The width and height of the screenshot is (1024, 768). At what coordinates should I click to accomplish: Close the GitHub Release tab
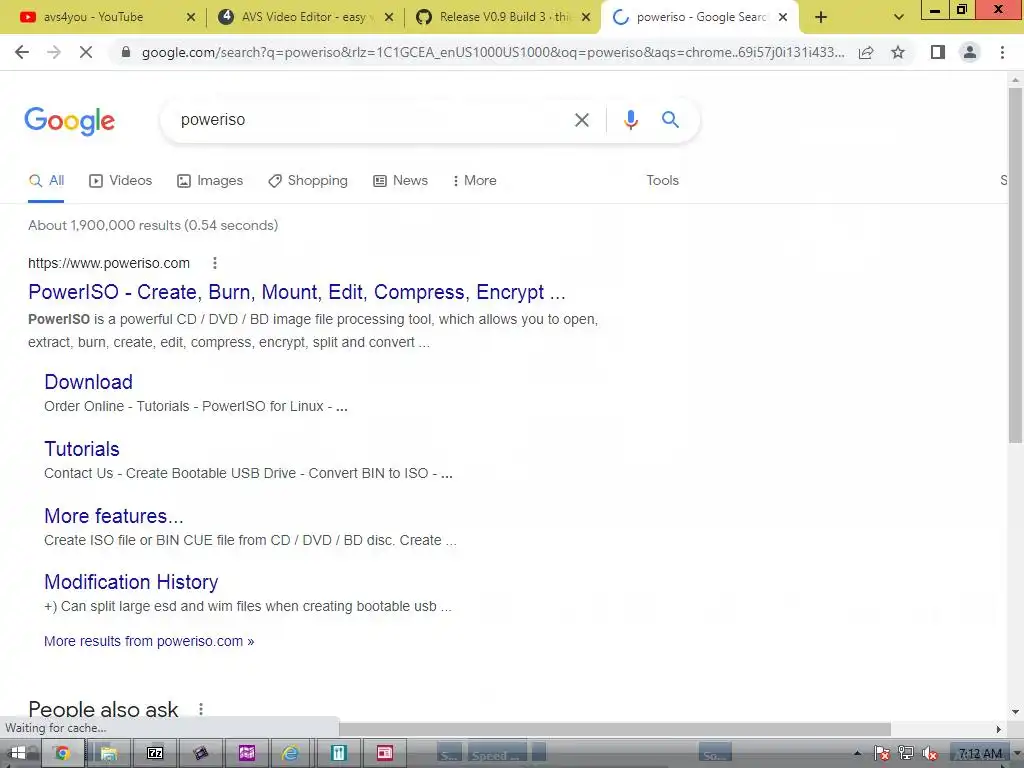pos(586,17)
